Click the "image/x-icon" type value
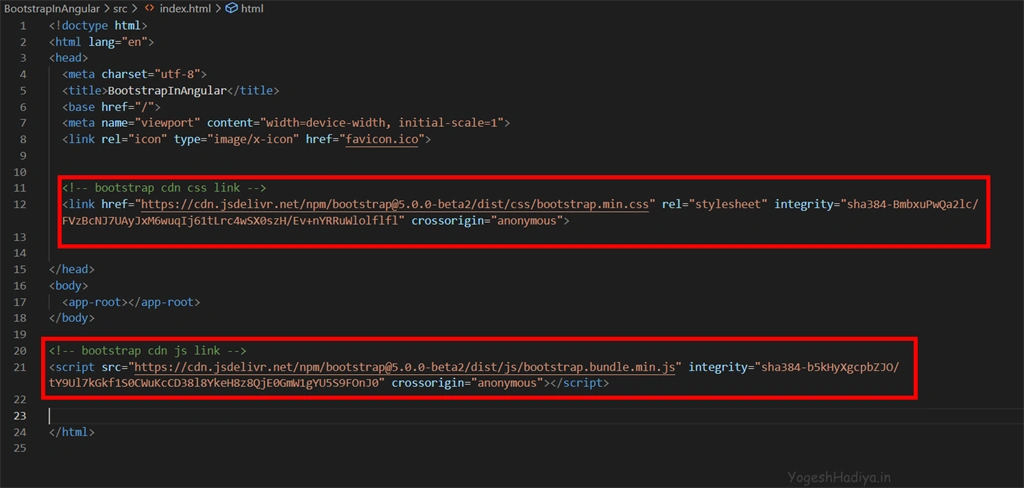The height and width of the screenshot is (488, 1024). pos(252,139)
